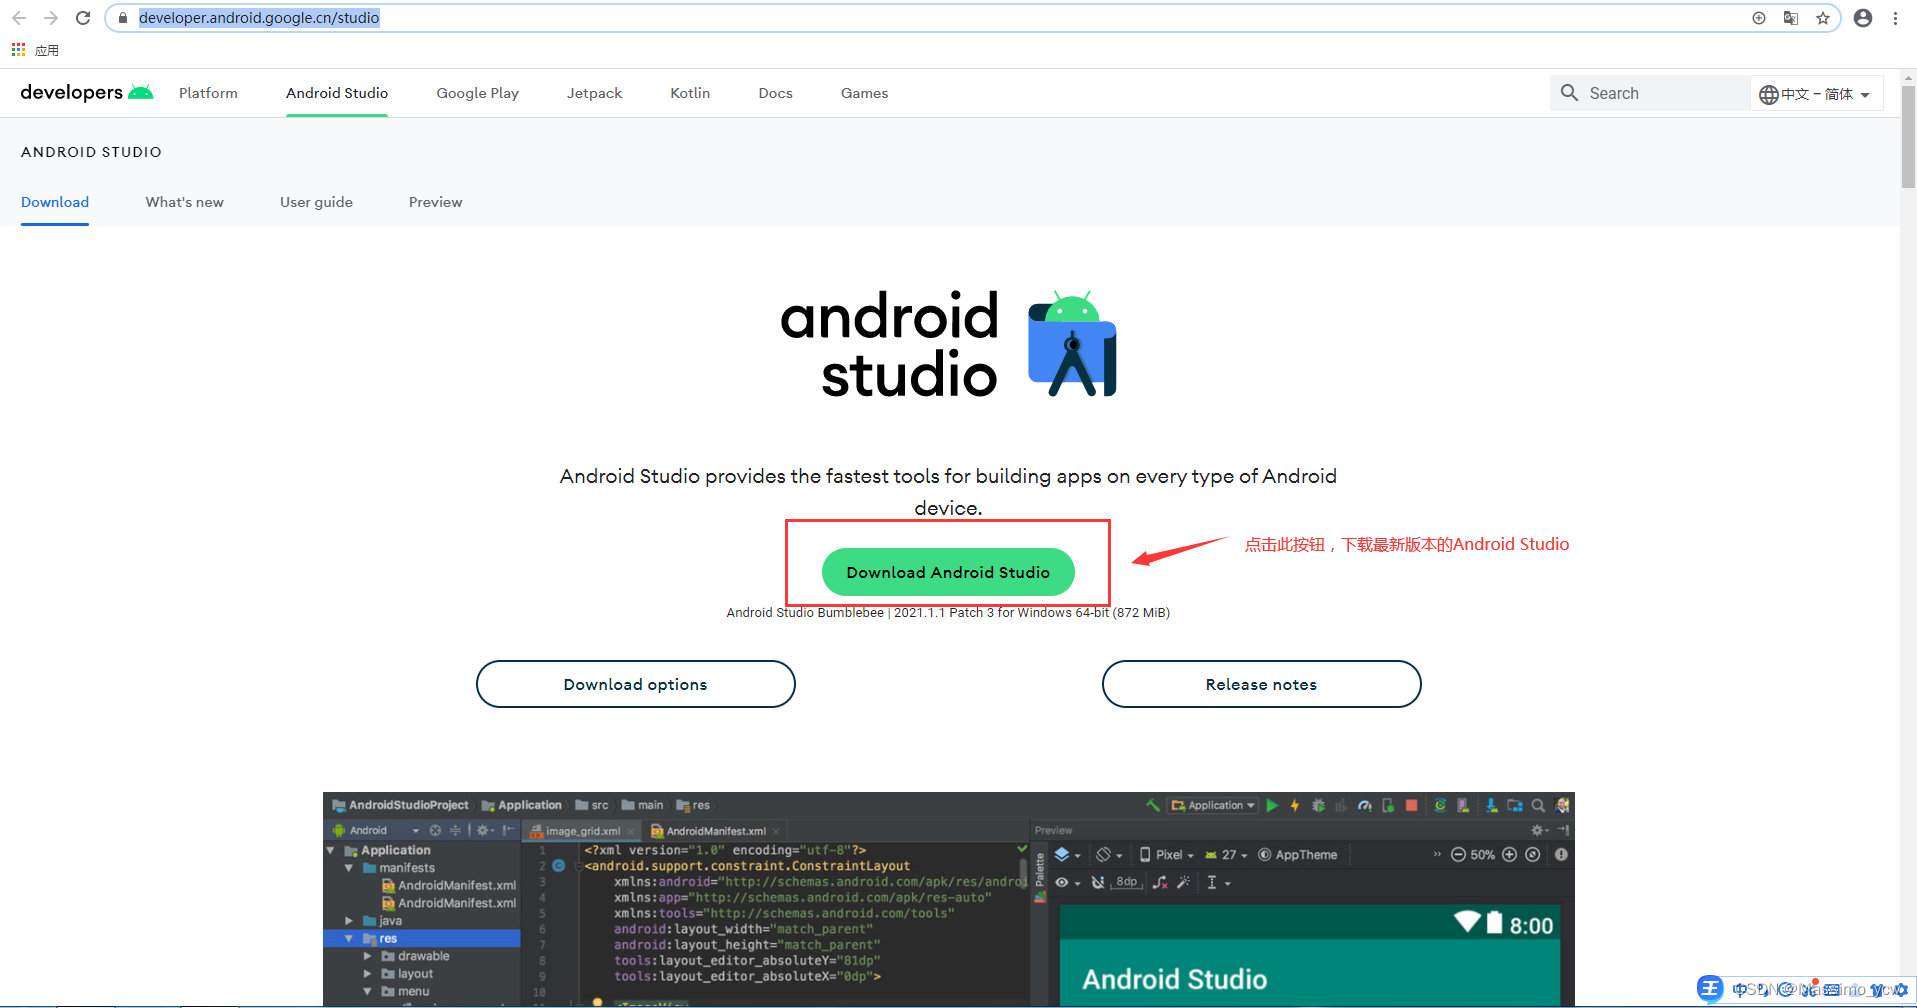The height and width of the screenshot is (1008, 1917).
Task: Click the page vertical scrollbar thumb
Action: point(1908,136)
